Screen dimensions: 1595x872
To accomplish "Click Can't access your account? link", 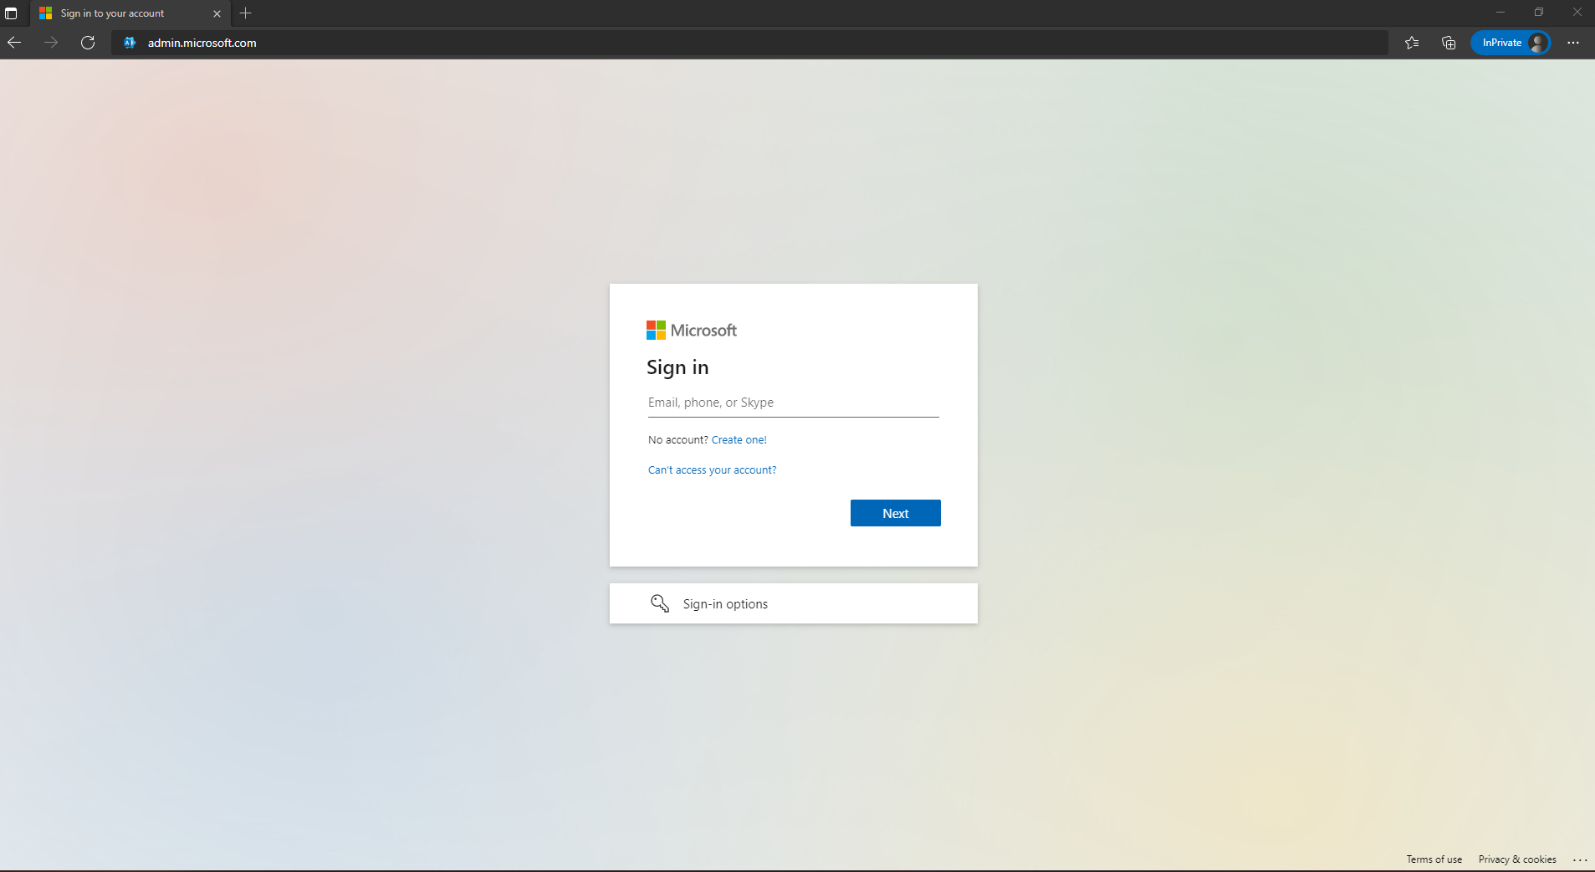I will click(x=712, y=469).
